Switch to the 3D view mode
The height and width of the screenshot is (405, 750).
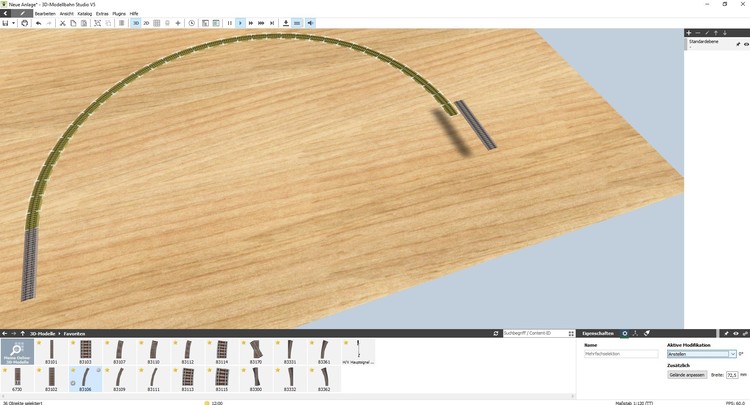pos(136,23)
